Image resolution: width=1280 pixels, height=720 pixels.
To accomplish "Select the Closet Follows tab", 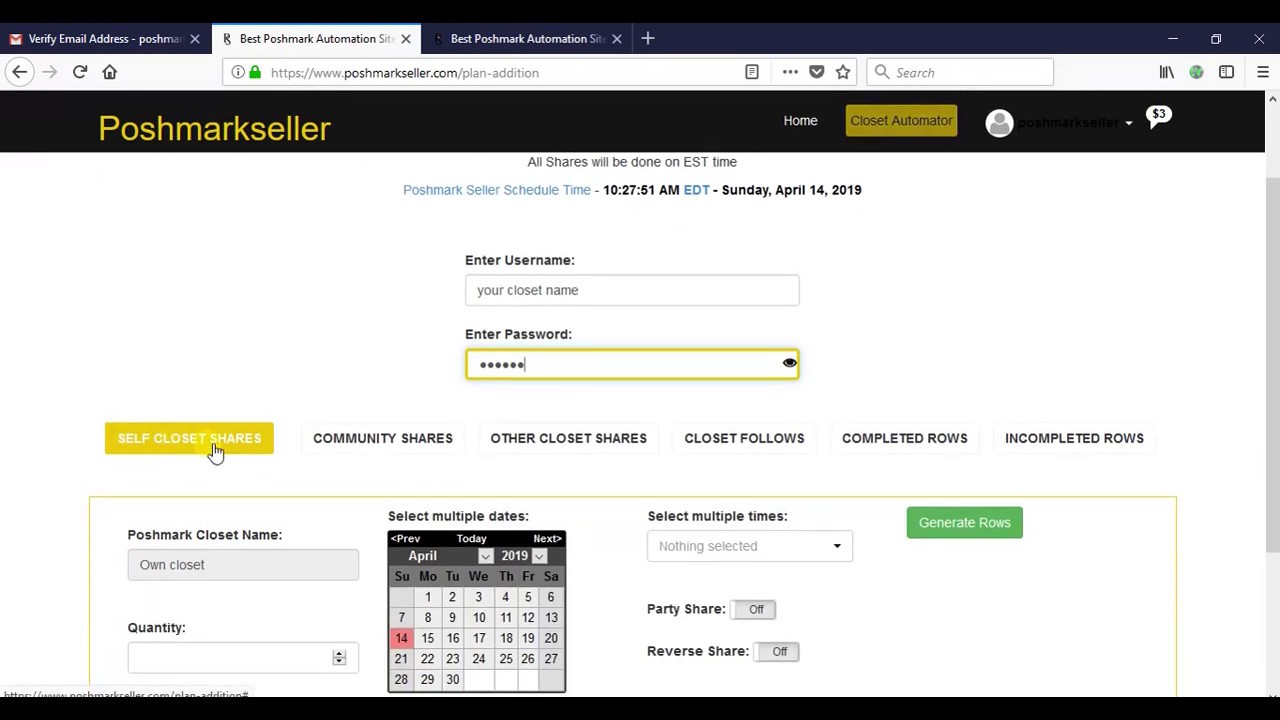I will click(x=744, y=438).
